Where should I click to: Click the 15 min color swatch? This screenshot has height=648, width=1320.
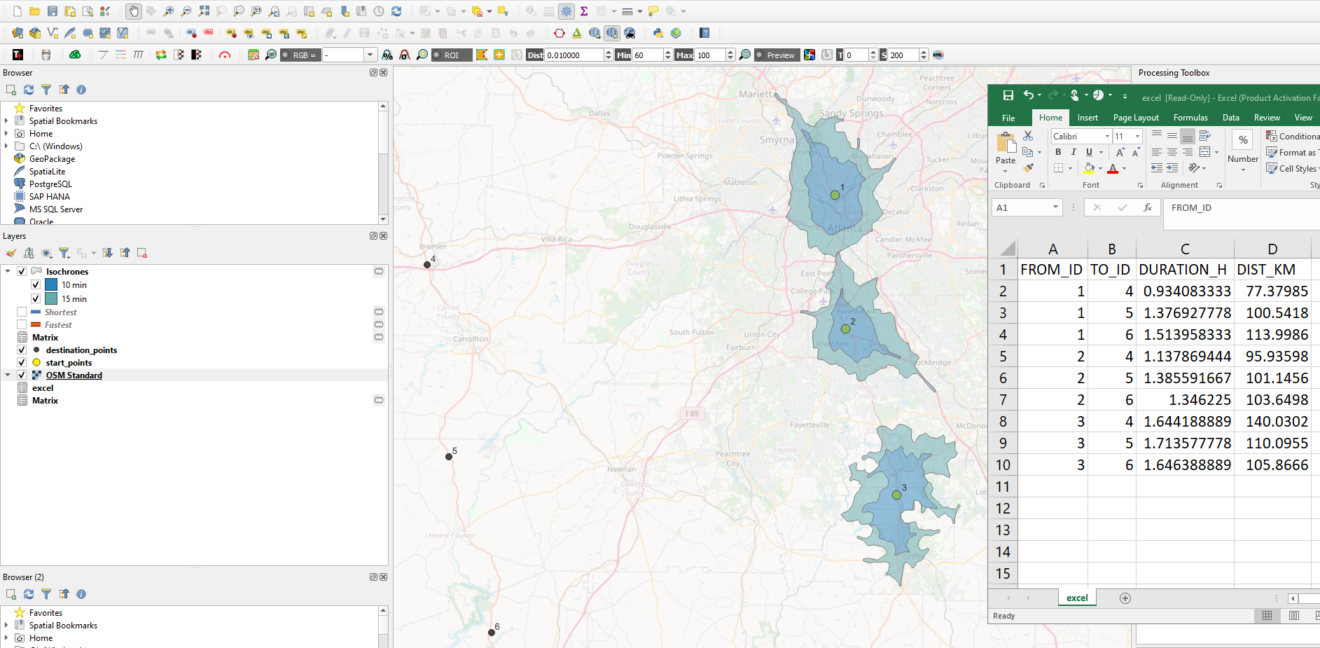51,299
